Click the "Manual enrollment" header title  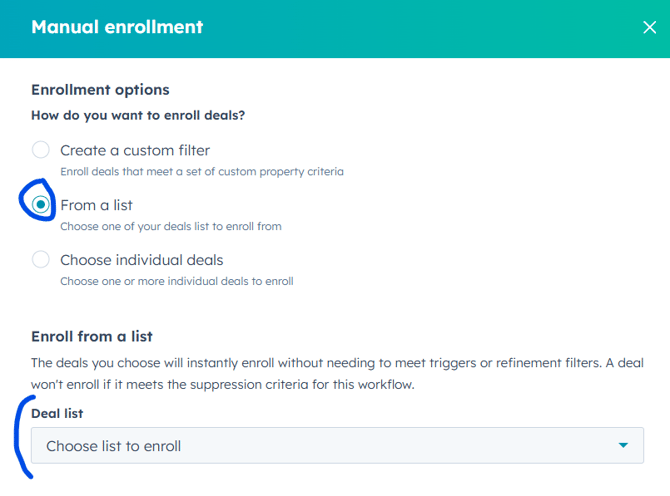117,27
